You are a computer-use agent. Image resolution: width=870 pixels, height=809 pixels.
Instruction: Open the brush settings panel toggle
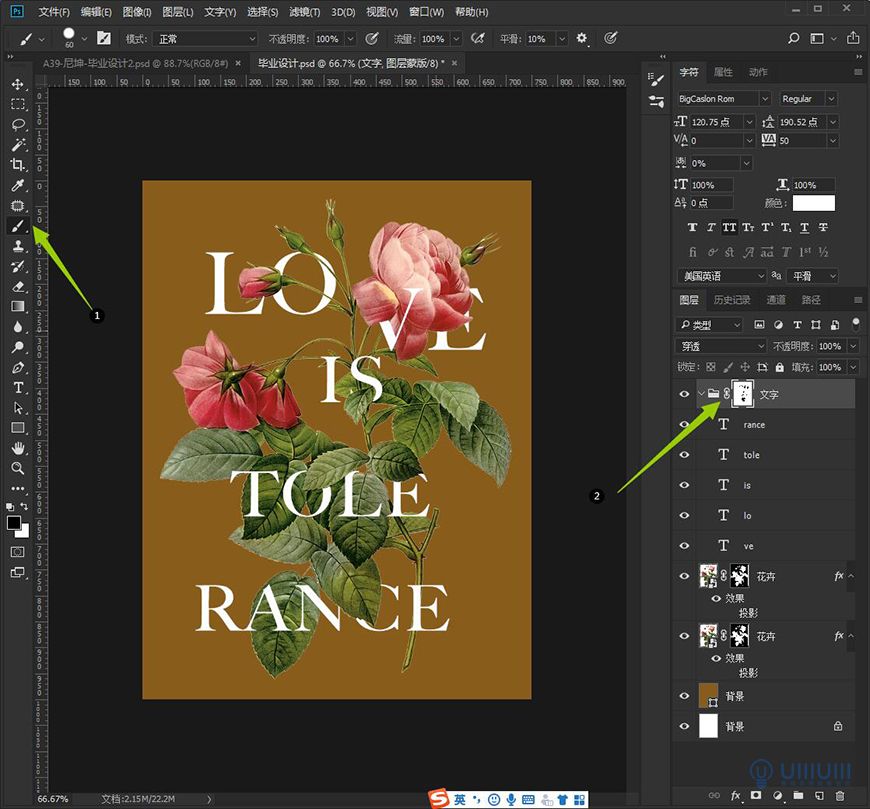104,38
